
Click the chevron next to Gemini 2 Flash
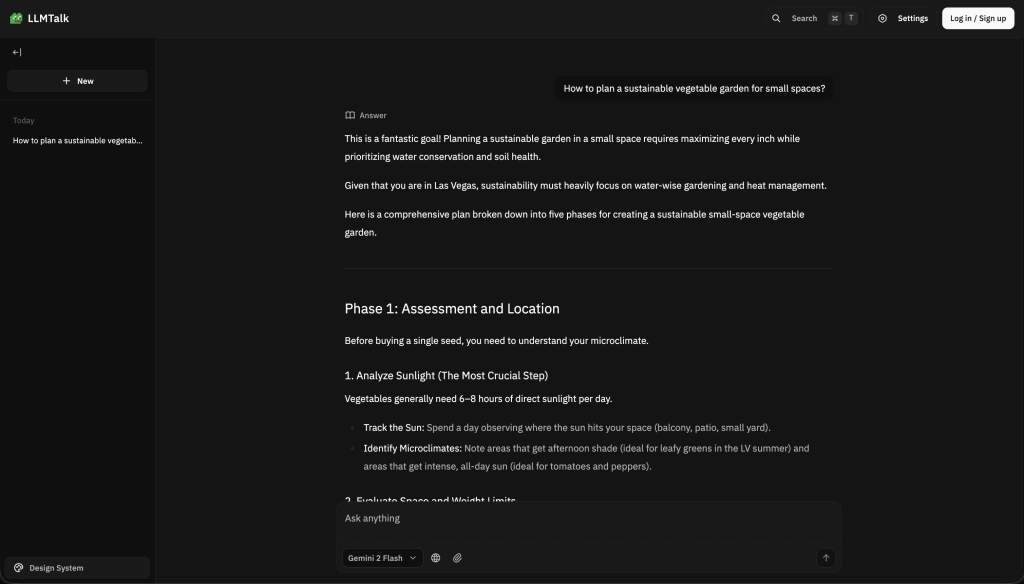click(x=412, y=558)
